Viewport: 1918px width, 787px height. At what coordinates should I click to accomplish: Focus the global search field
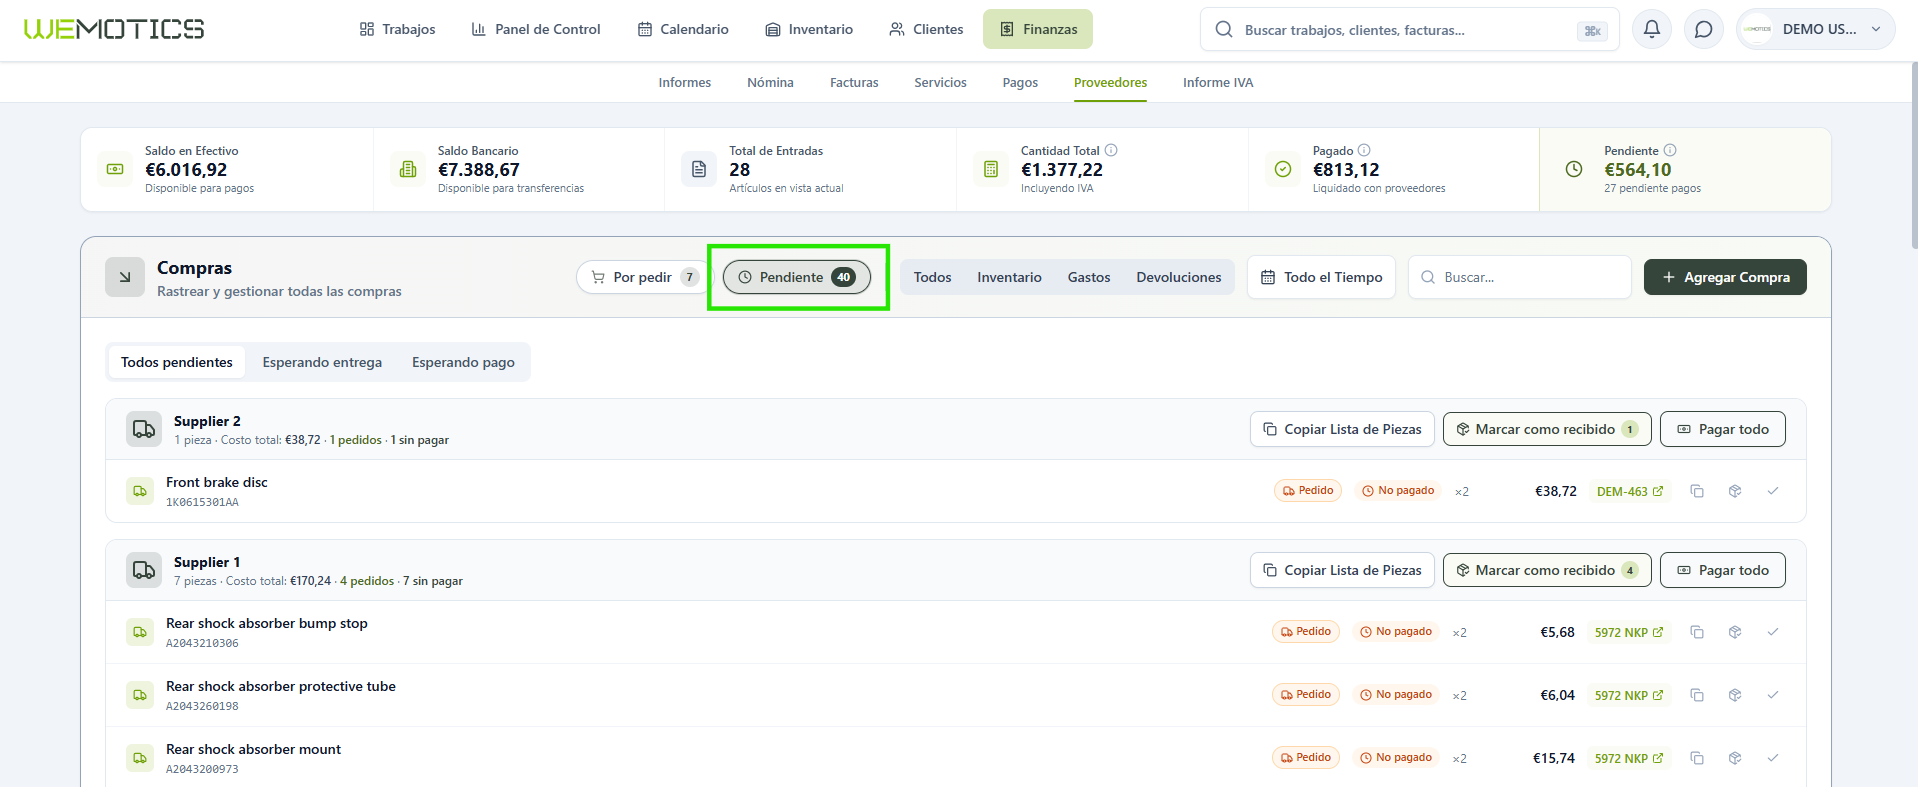tap(1410, 30)
